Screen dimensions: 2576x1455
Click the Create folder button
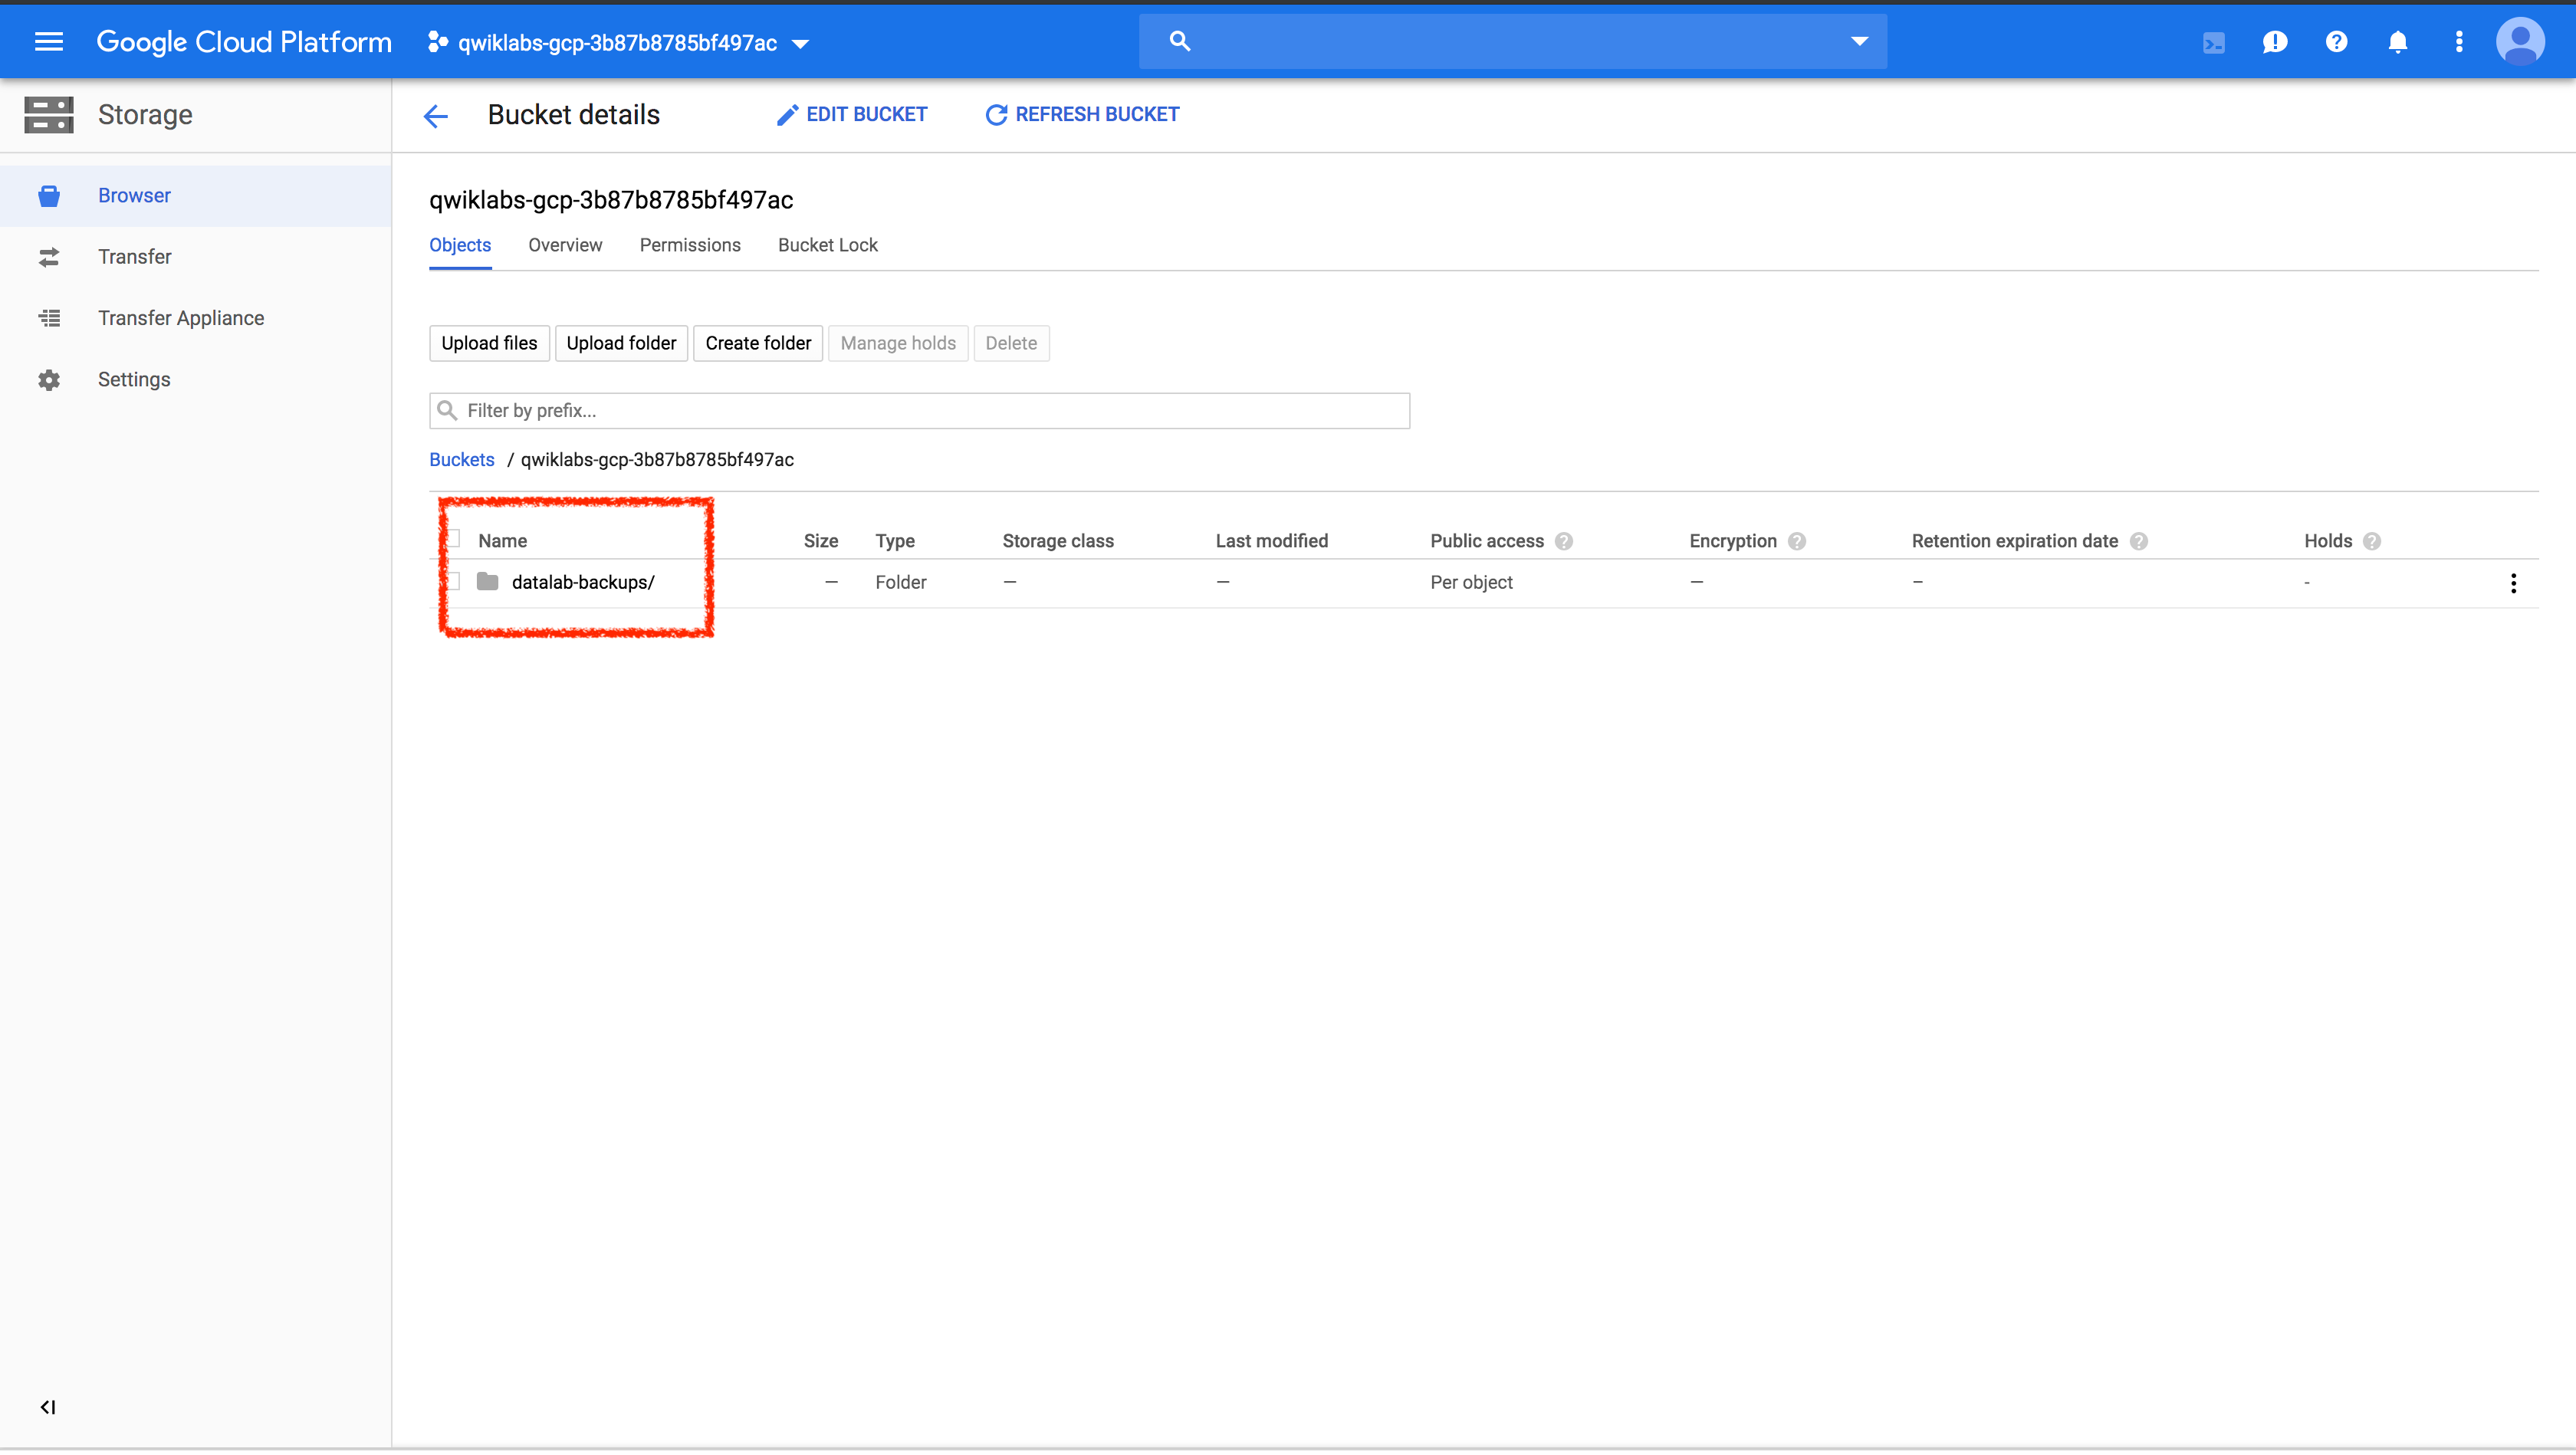pos(758,343)
